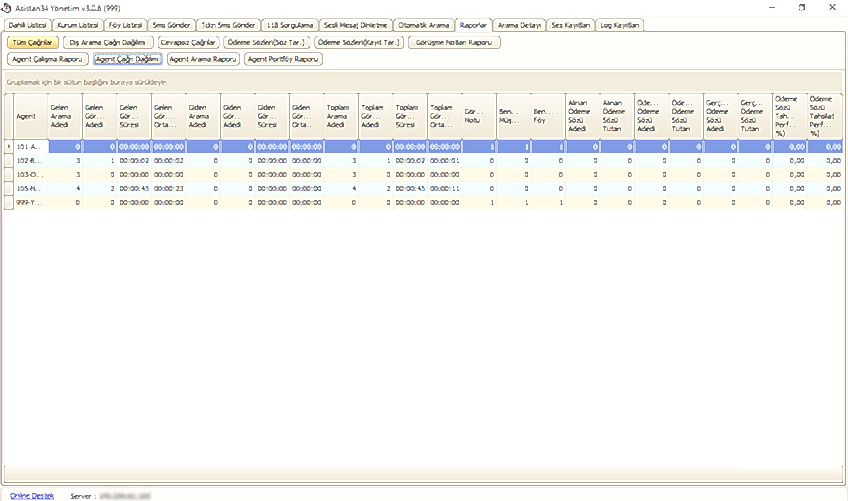Click the Görüşme Notları Raporu button
Image resolution: width=848 pixels, height=501 pixels.
(x=454, y=43)
